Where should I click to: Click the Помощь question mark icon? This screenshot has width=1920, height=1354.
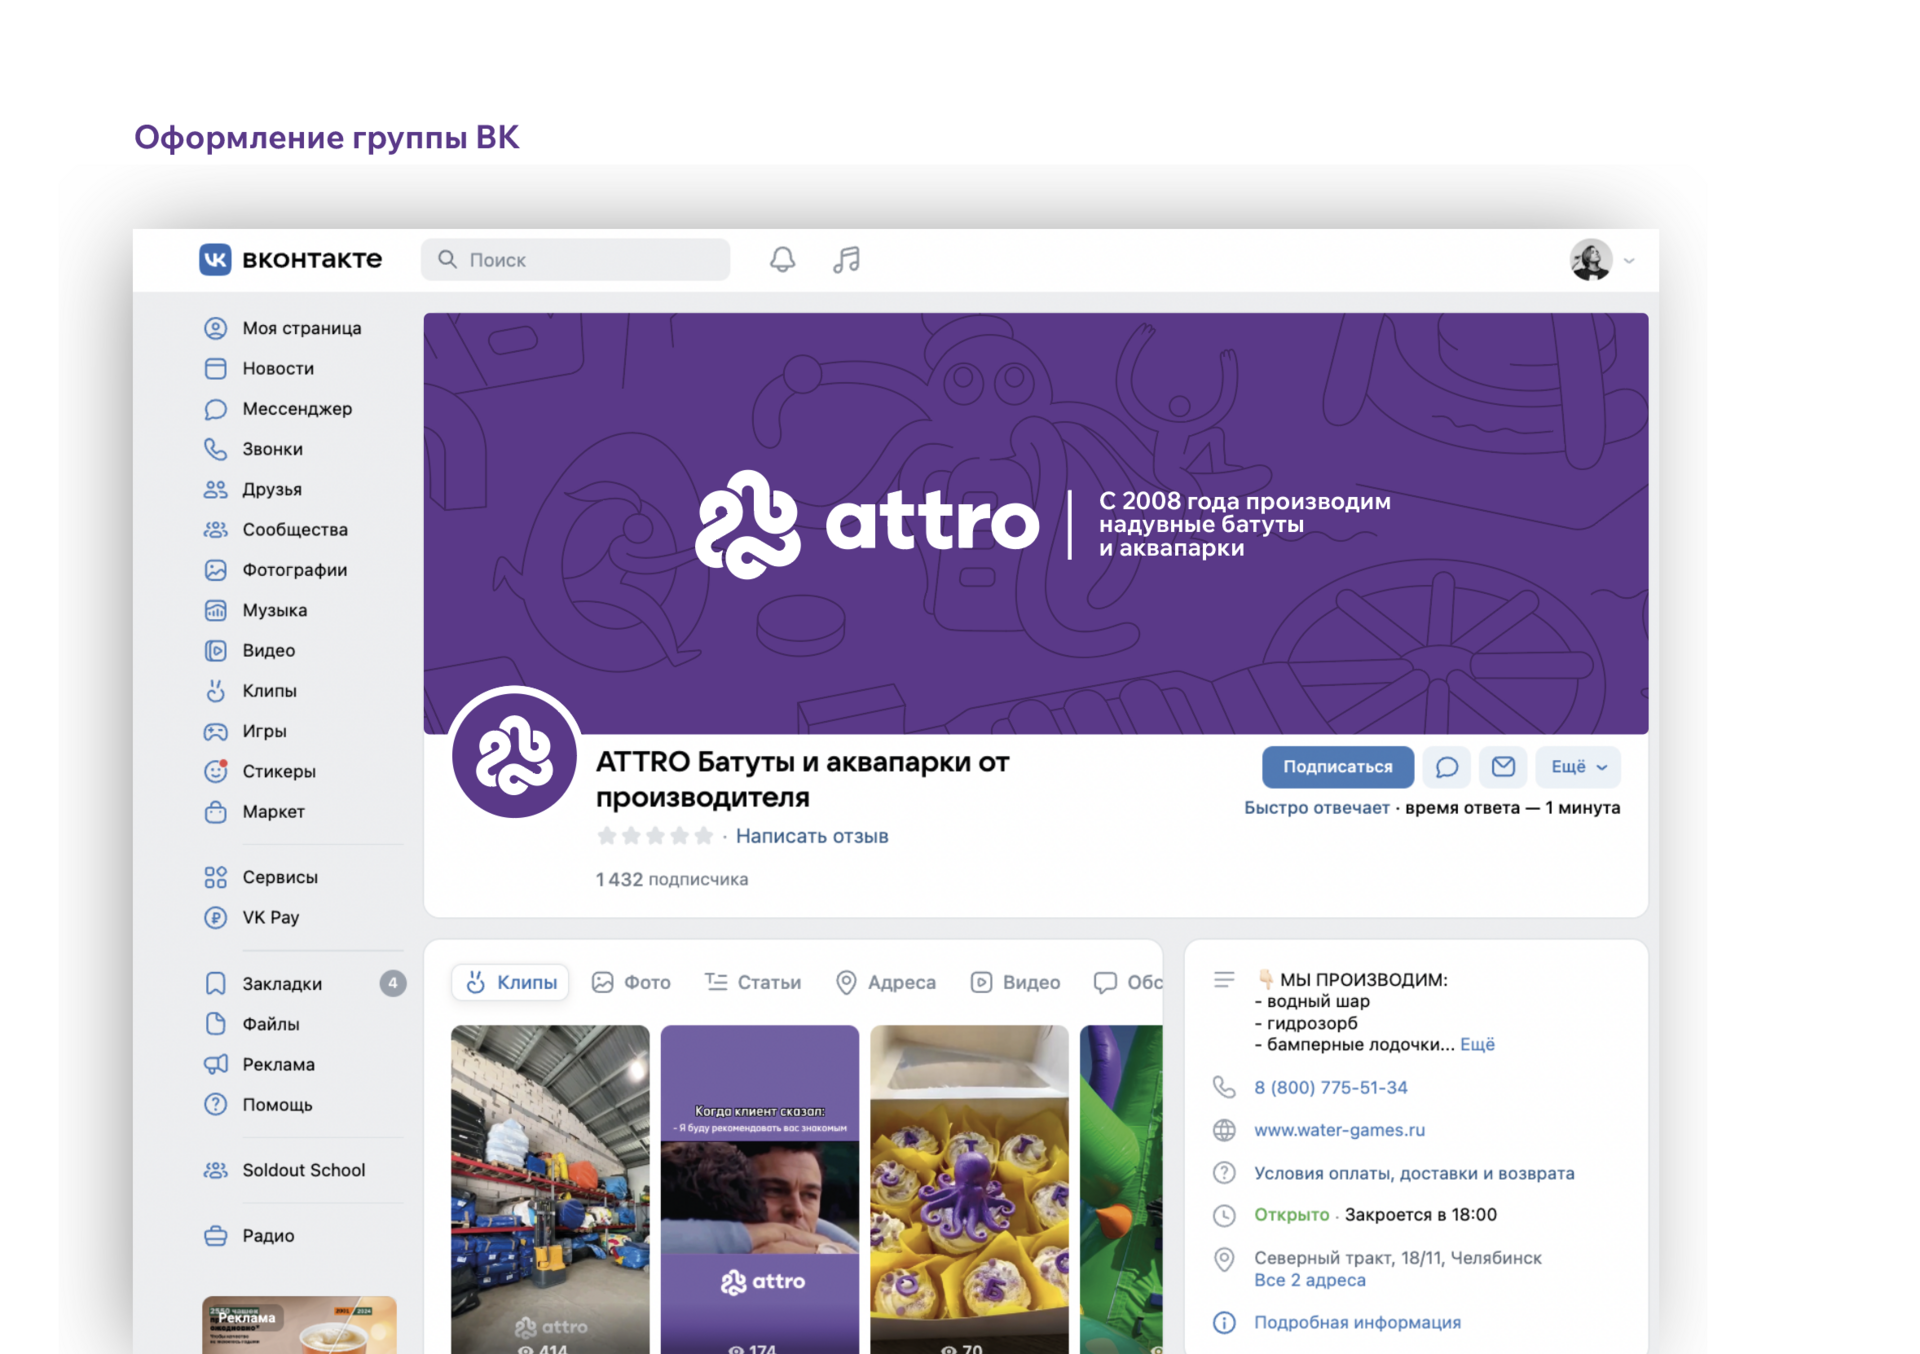coord(215,1104)
